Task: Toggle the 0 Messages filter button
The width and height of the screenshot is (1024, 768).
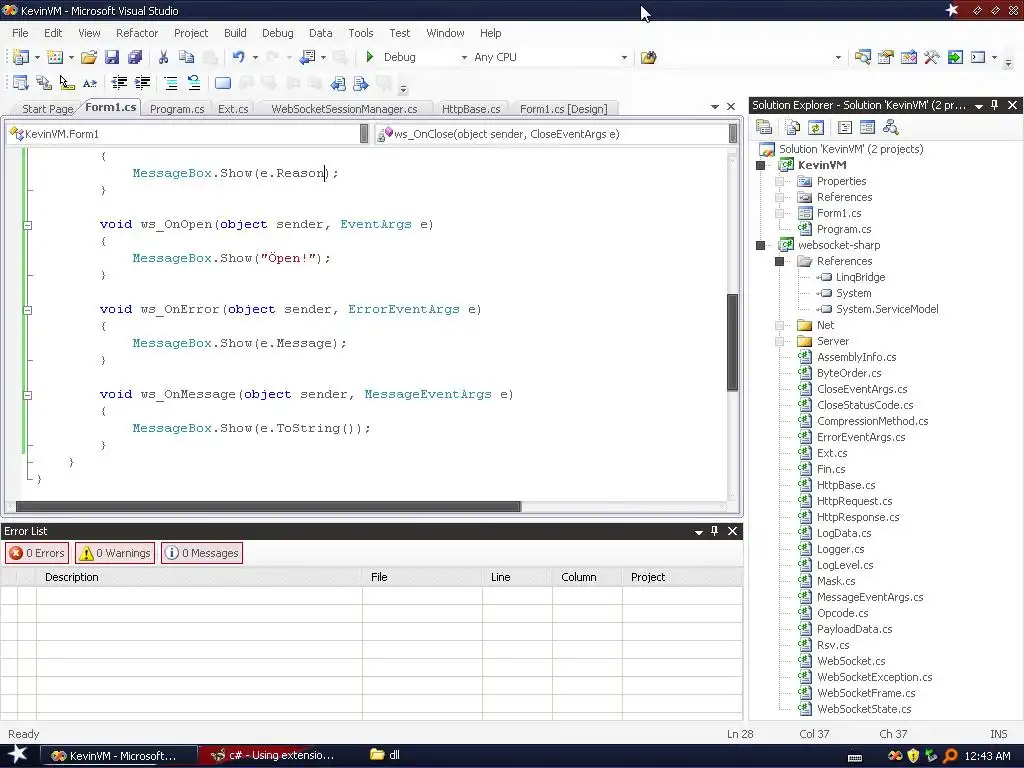Action: click(x=202, y=553)
